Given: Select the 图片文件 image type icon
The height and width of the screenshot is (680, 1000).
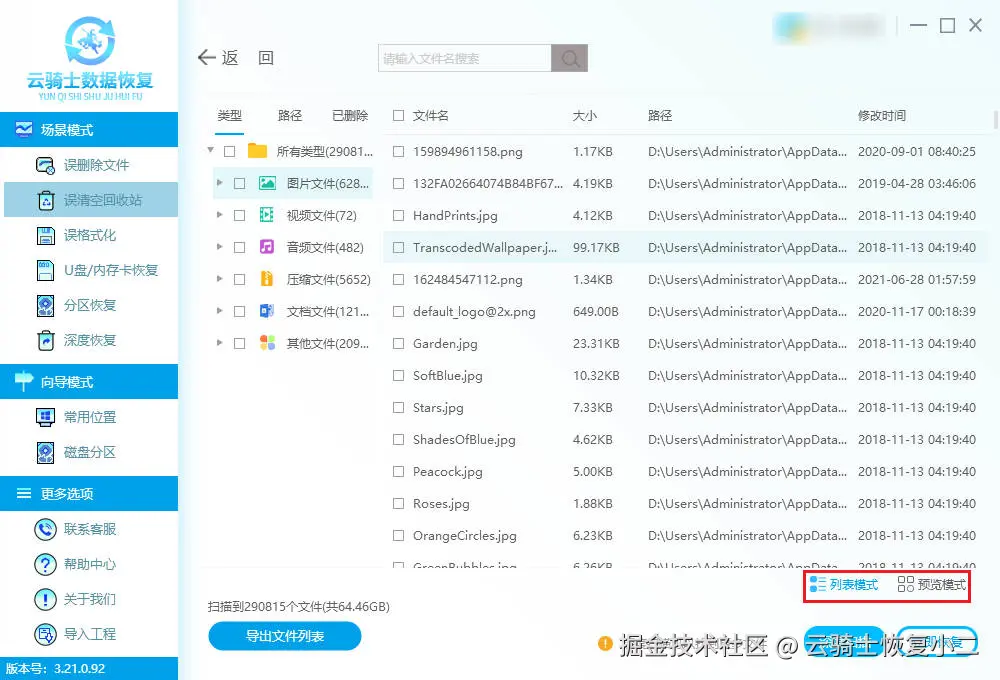Looking at the screenshot, I should [267, 184].
